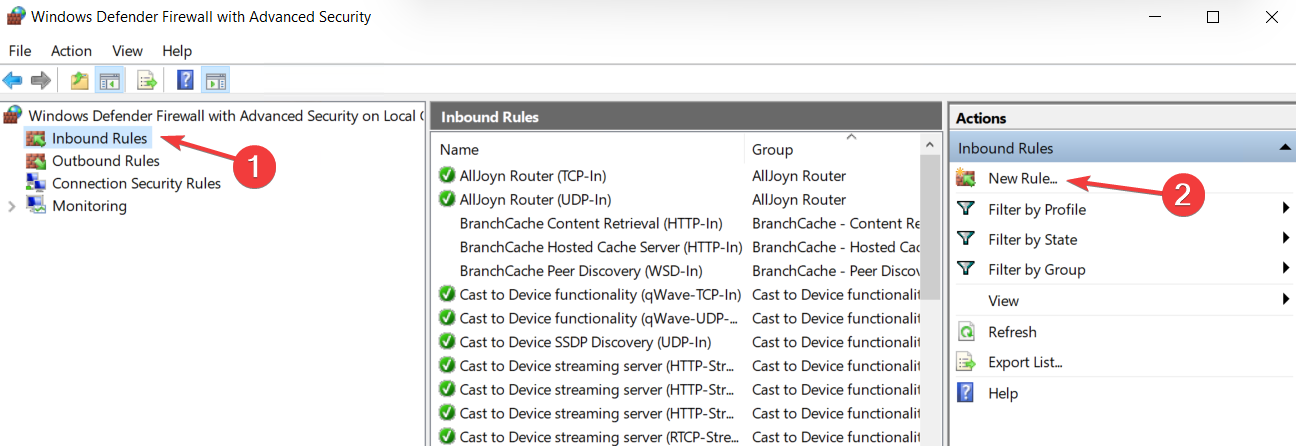1296x446 pixels.
Task: Open the View menu in menu bar
Action: tap(127, 51)
